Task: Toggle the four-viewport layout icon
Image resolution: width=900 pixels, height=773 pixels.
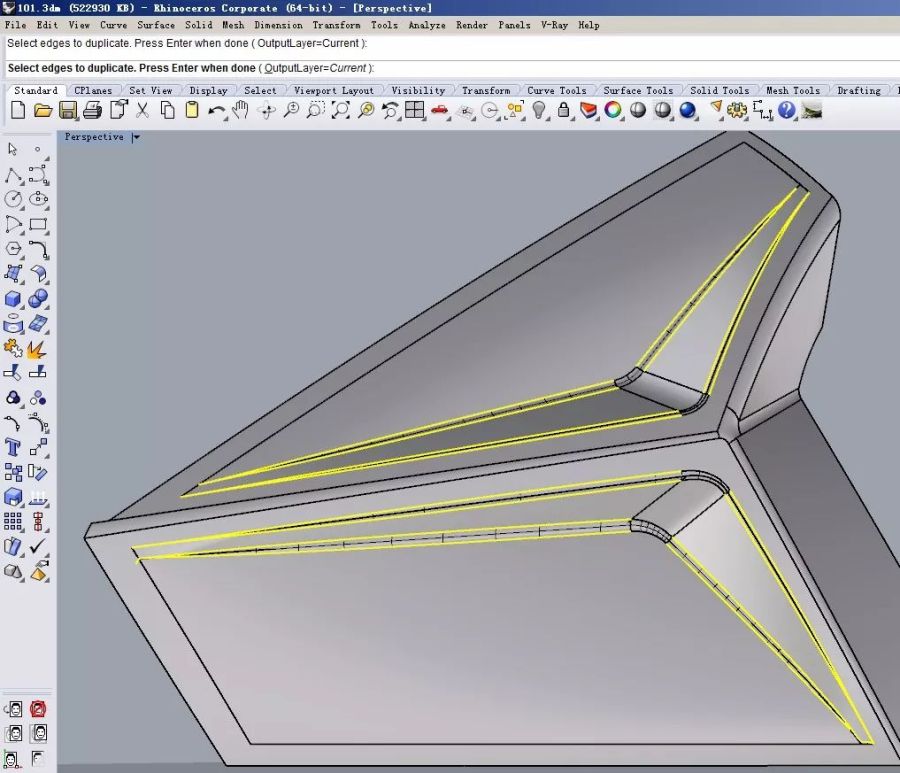Action: 415,111
